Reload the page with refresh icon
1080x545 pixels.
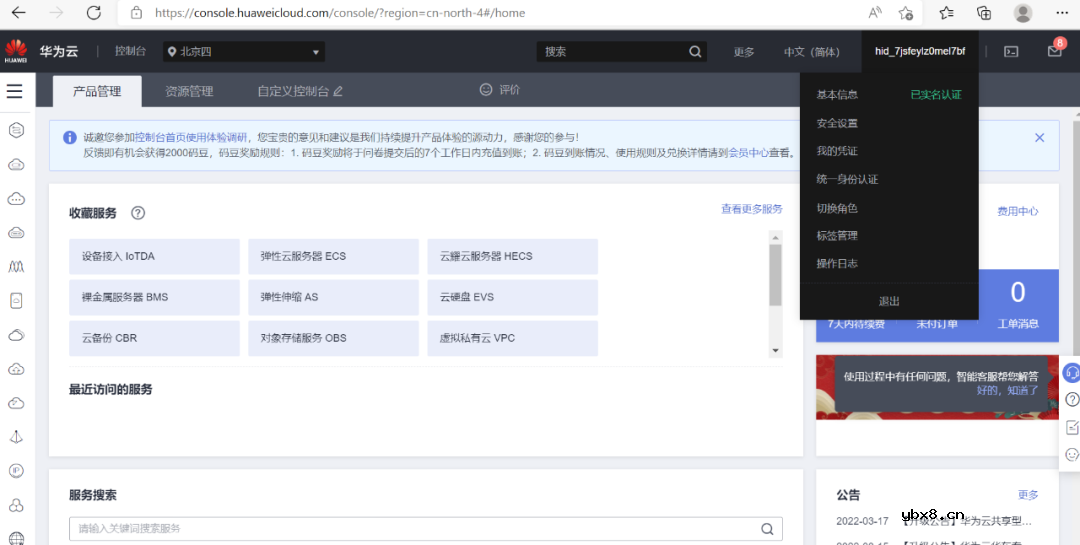click(x=94, y=13)
